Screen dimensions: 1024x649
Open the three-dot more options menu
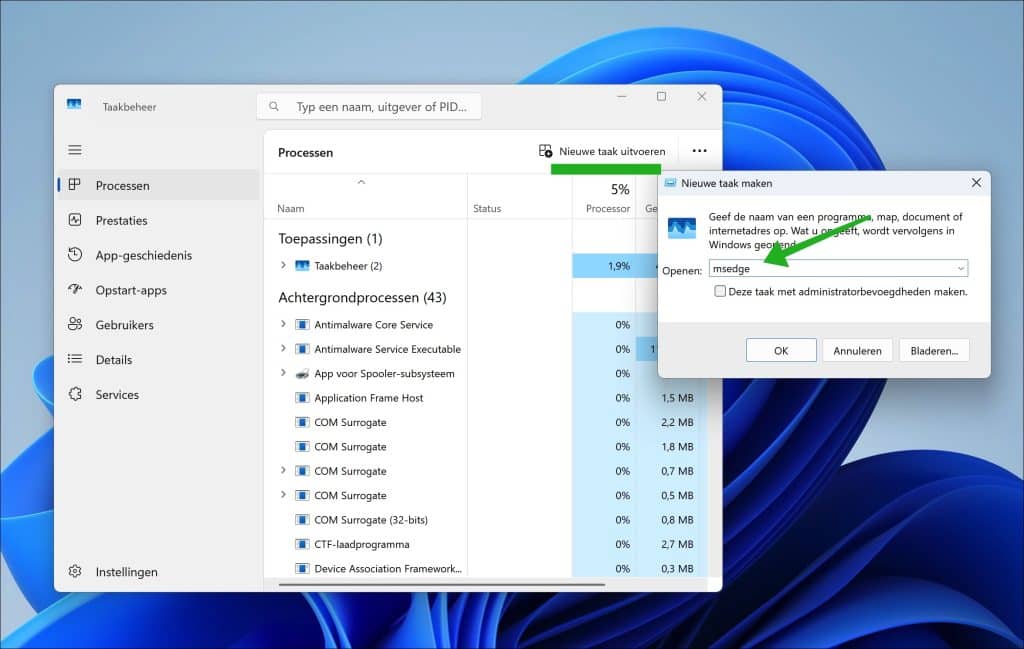(699, 151)
